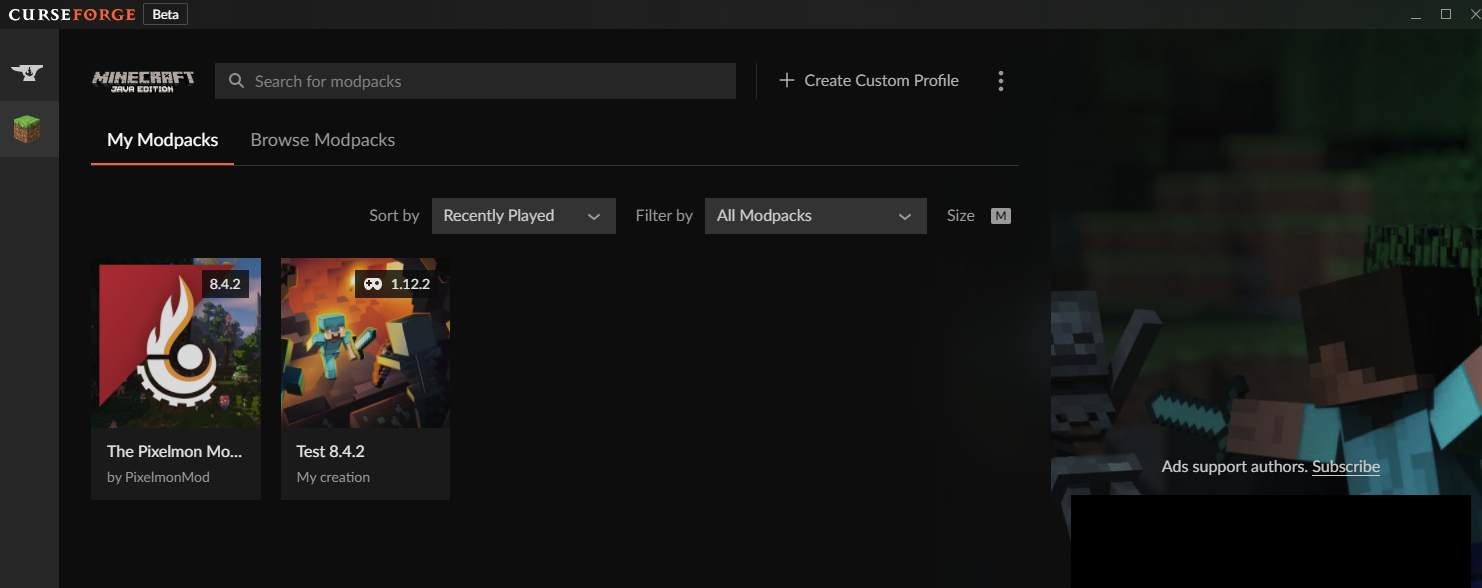Switch to Browse Modpacks tab
The image size is (1482, 588).
(323, 140)
